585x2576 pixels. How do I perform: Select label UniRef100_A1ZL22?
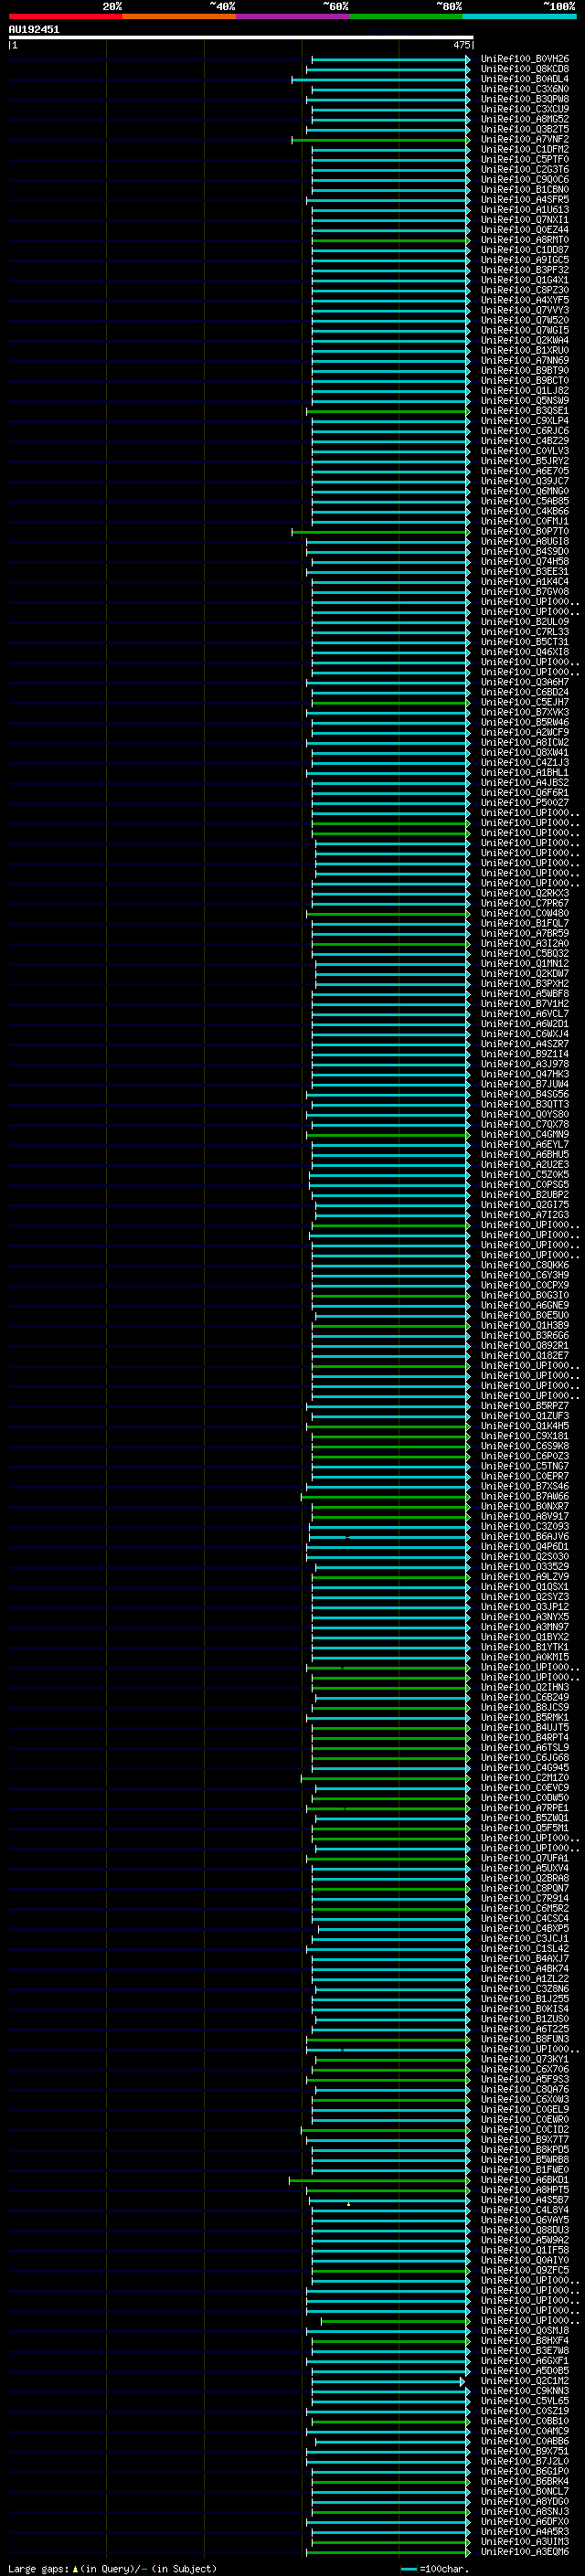click(525, 1978)
